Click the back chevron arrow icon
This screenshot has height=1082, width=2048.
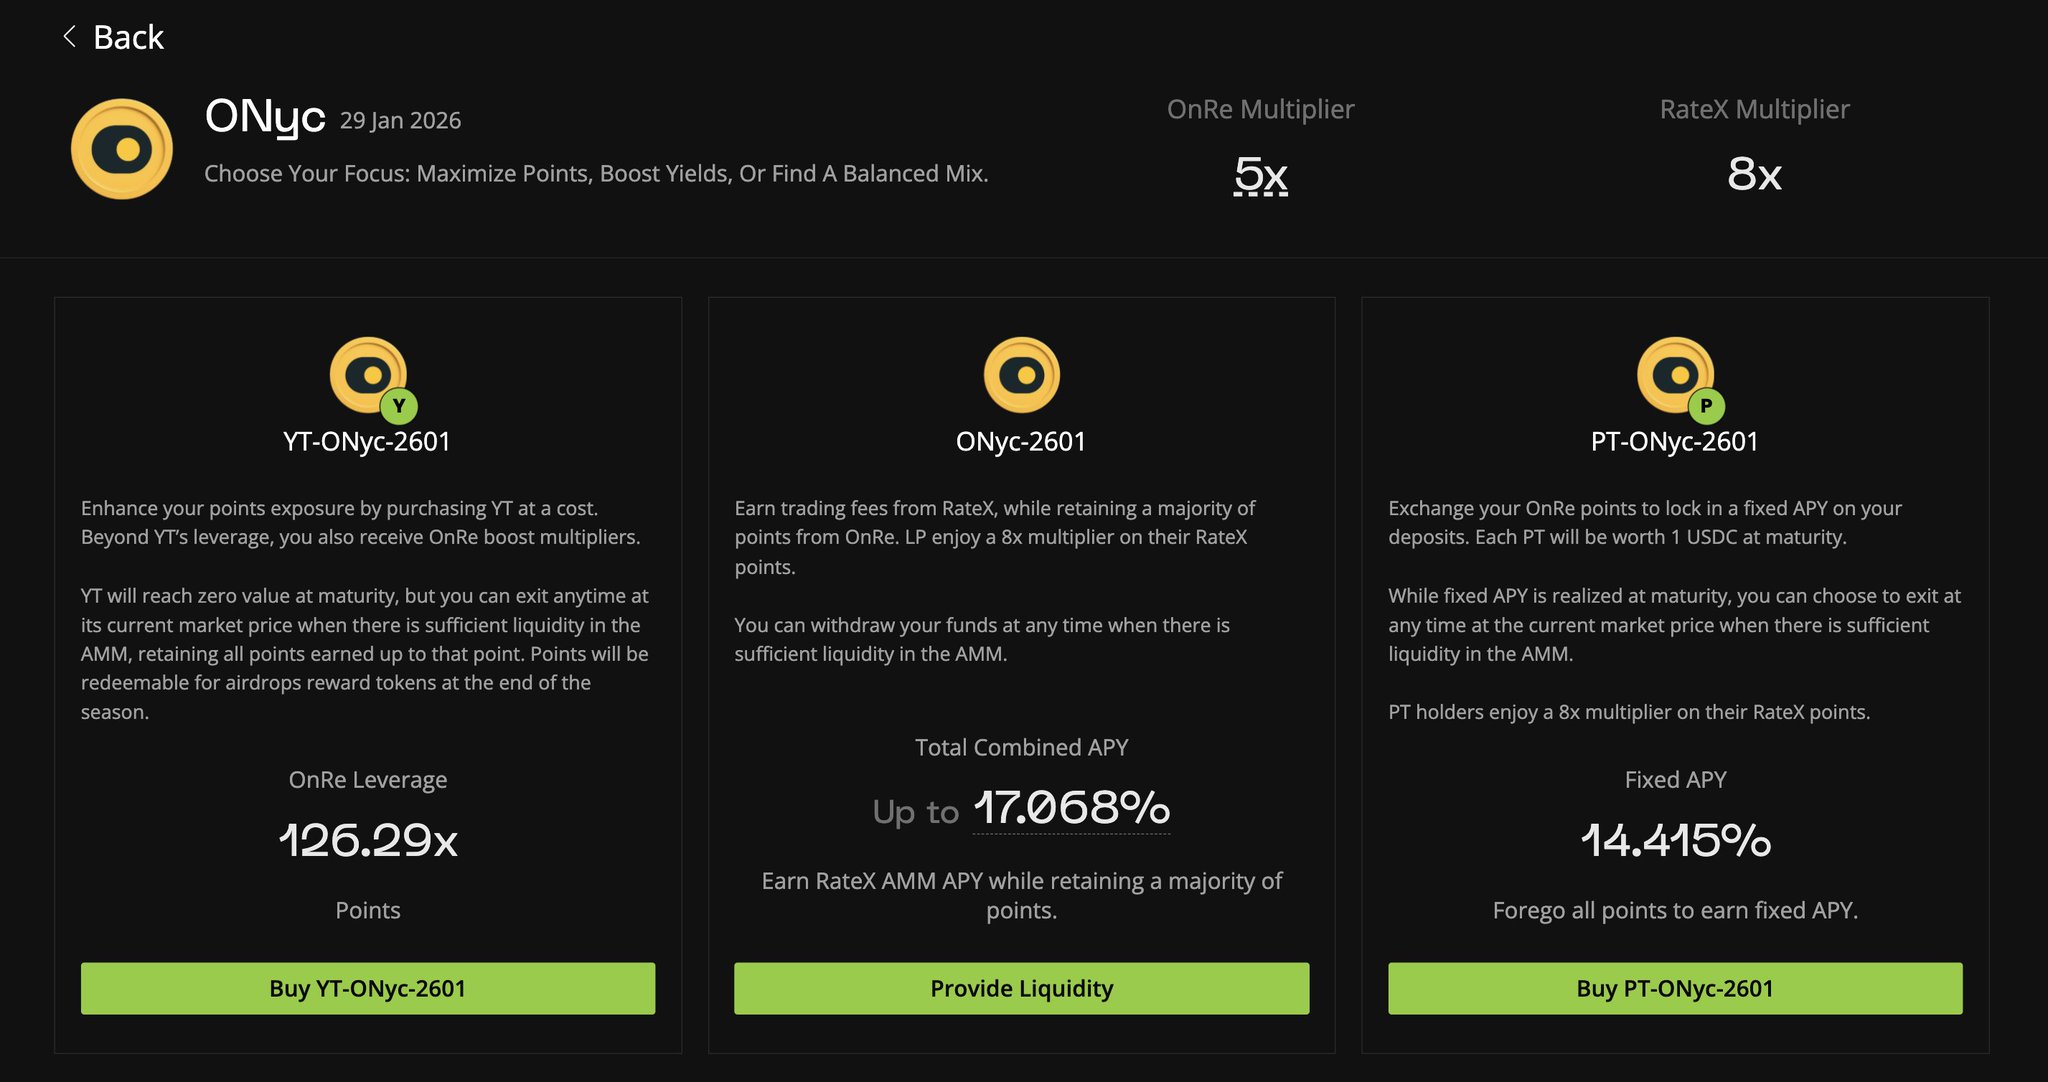68,37
